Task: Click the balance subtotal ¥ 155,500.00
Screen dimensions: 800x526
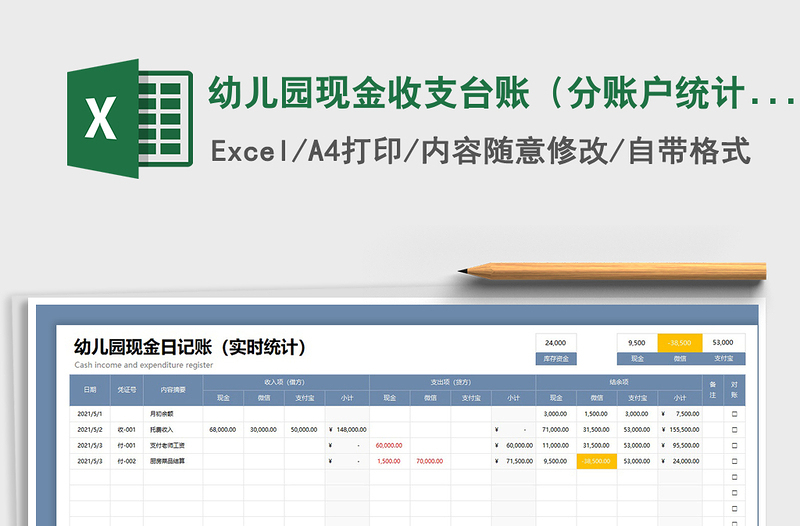Action: point(681,430)
